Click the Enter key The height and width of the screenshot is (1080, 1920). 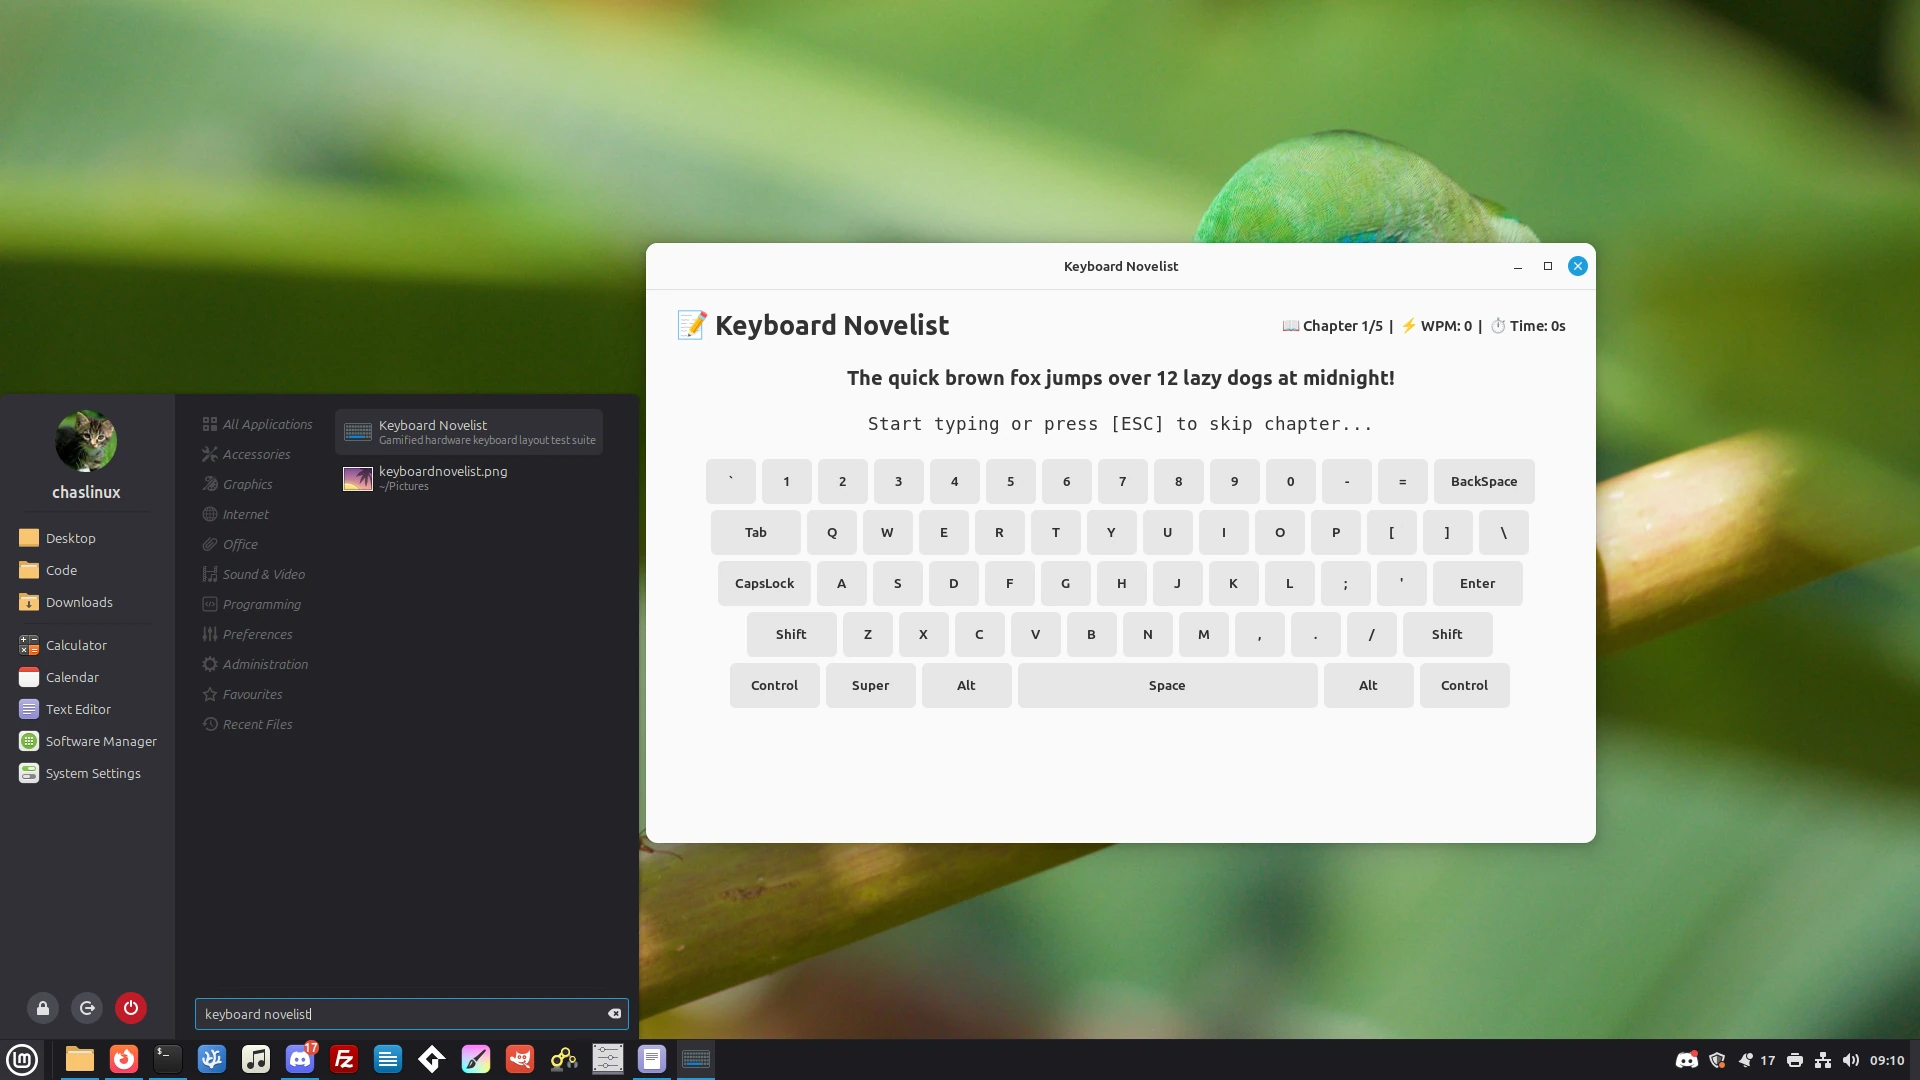(1478, 584)
